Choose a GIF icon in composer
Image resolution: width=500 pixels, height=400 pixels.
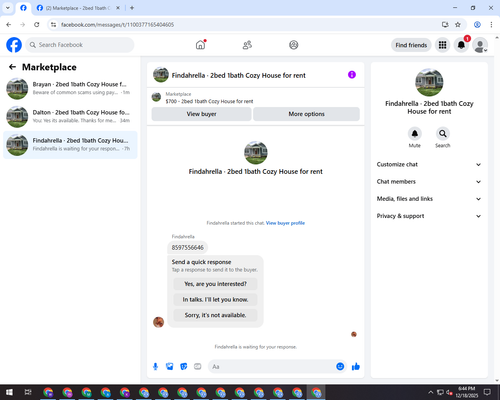tap(198, 367)
